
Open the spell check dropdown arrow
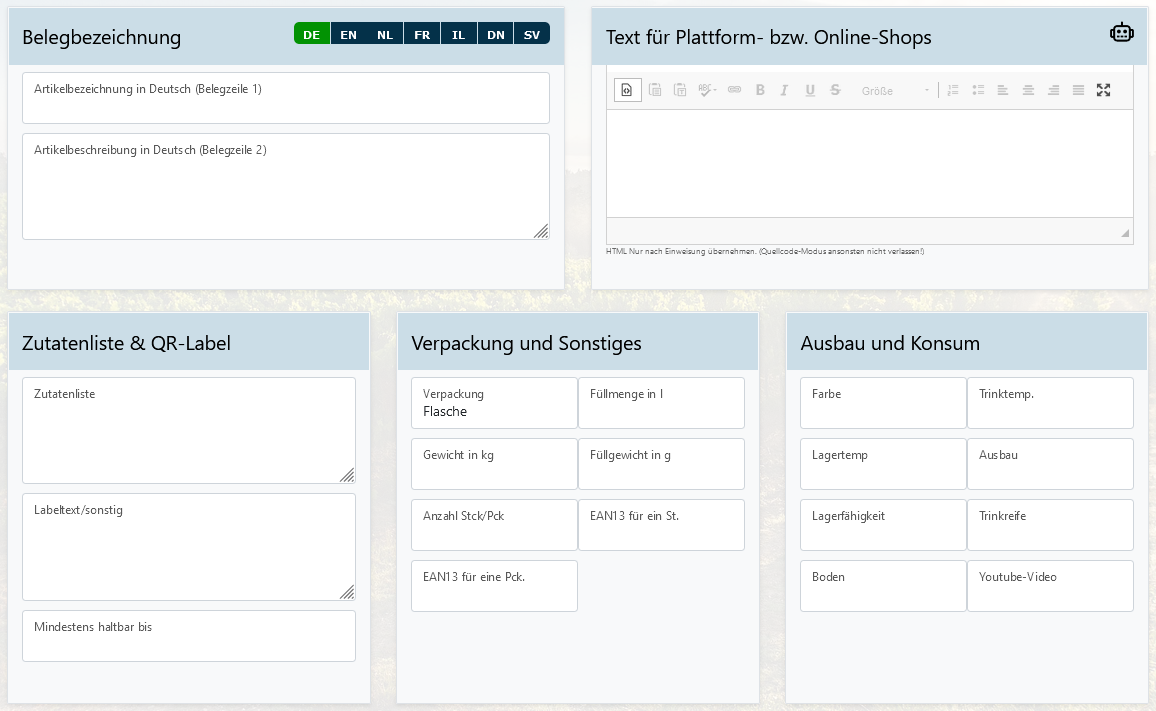click(x=714, y=91)
